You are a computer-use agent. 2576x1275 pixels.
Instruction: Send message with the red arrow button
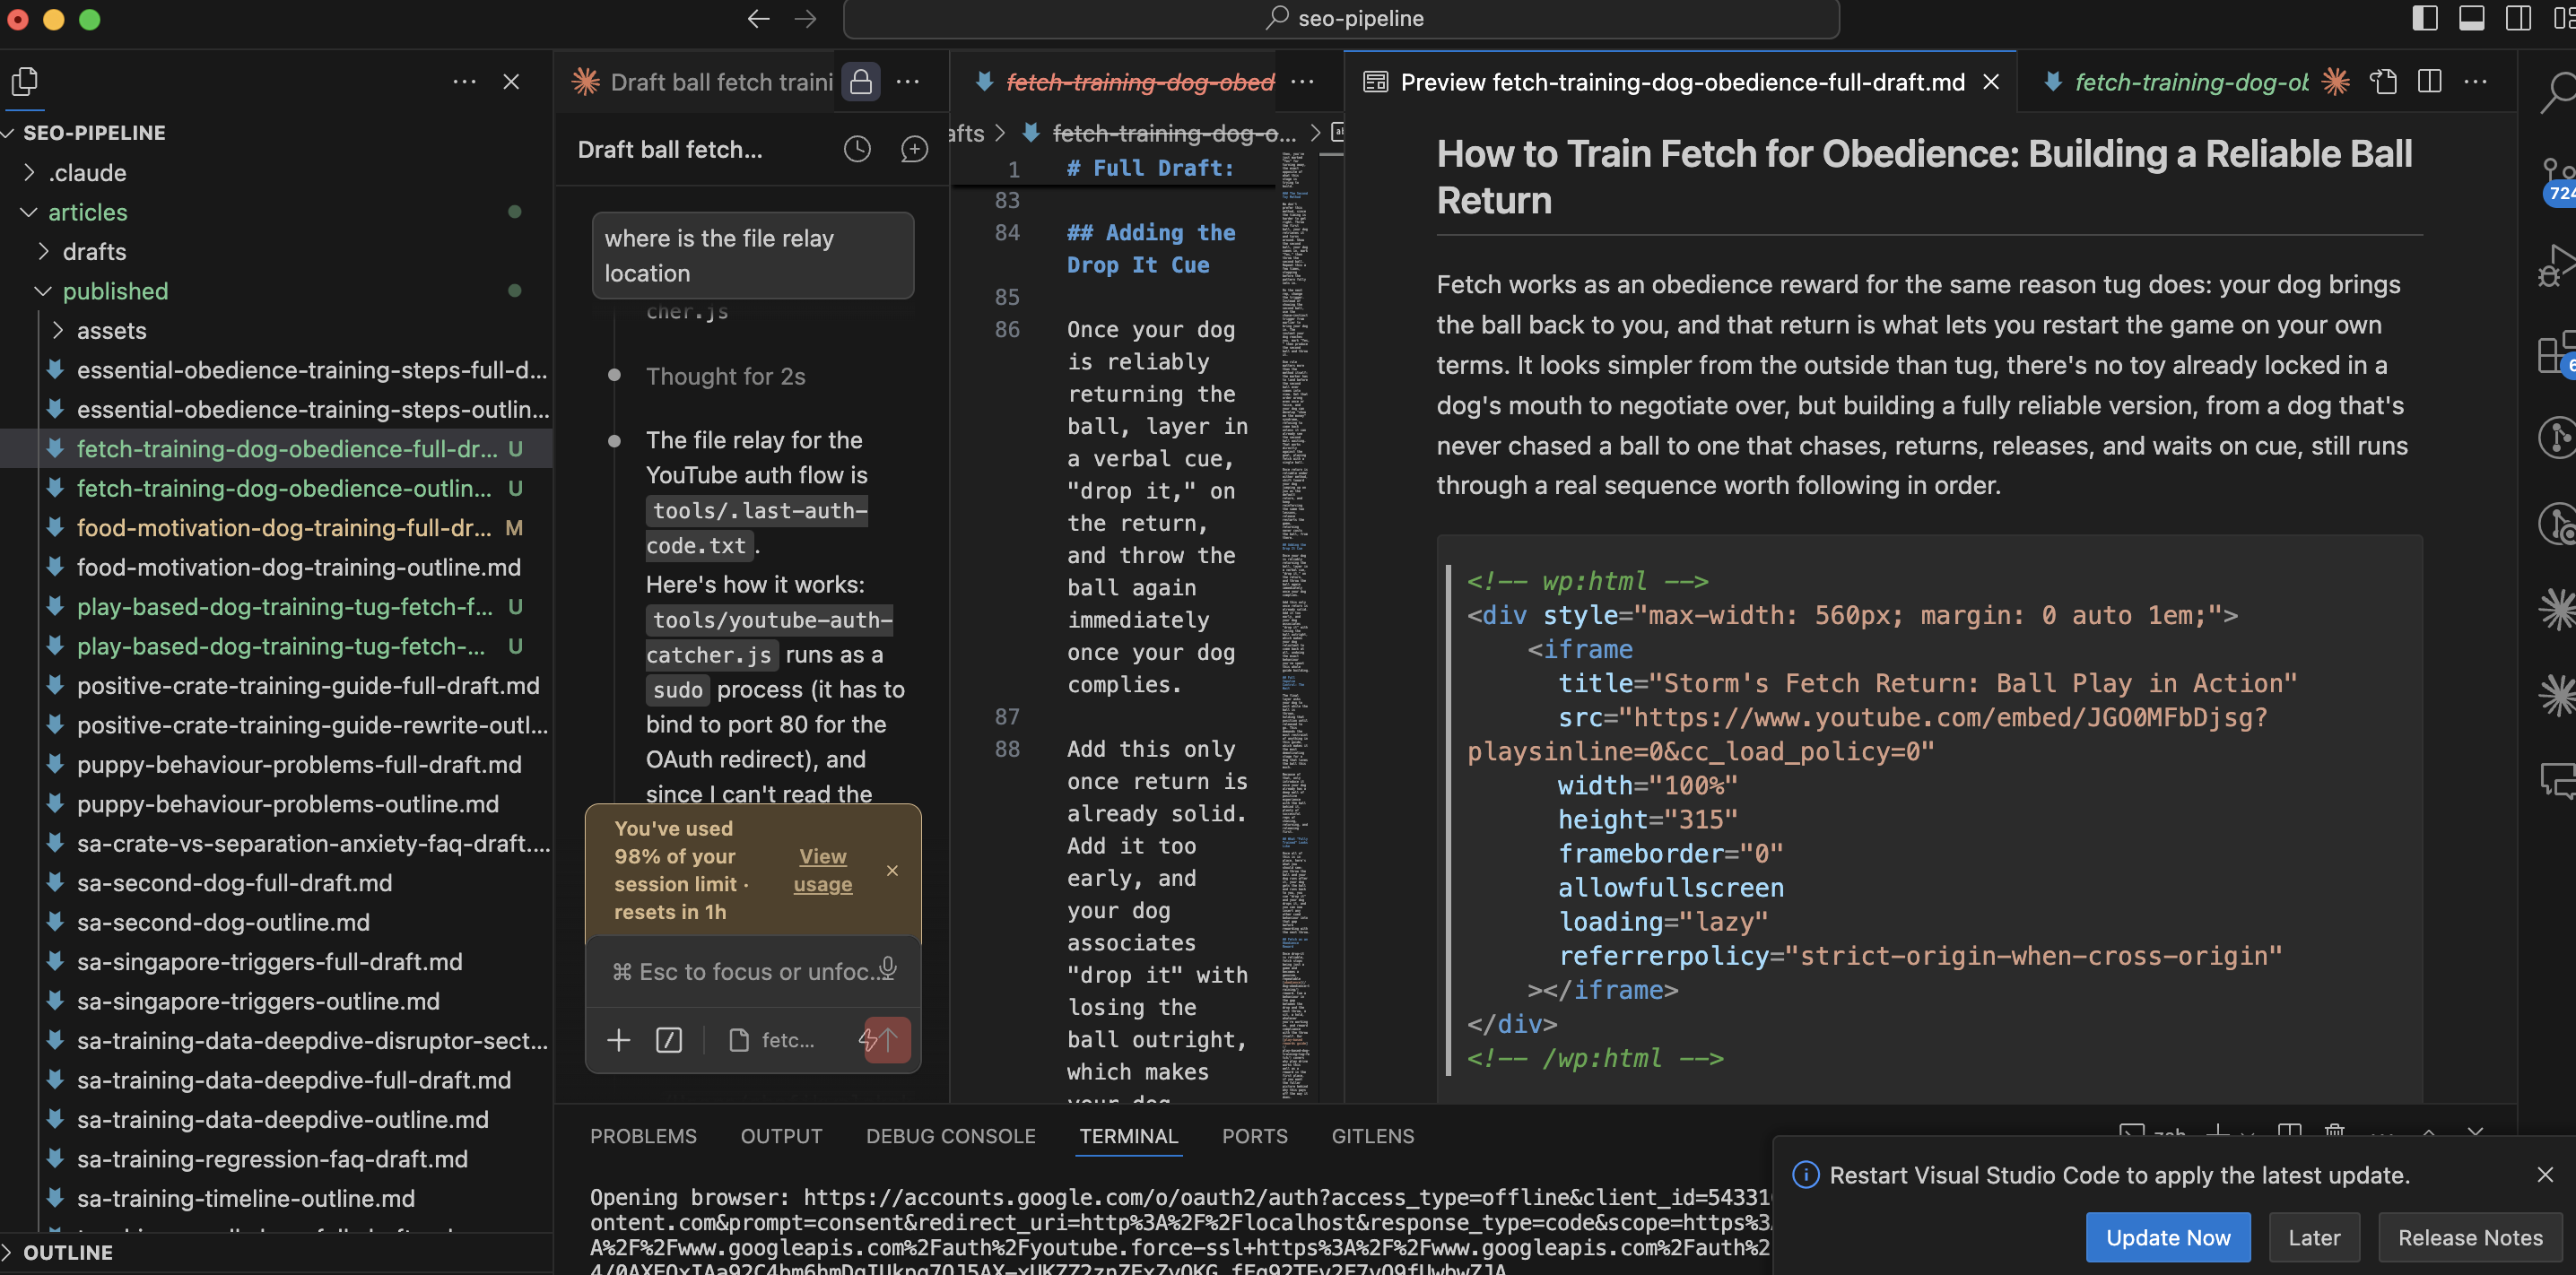pyautogui.click(x=886, y=1040)
